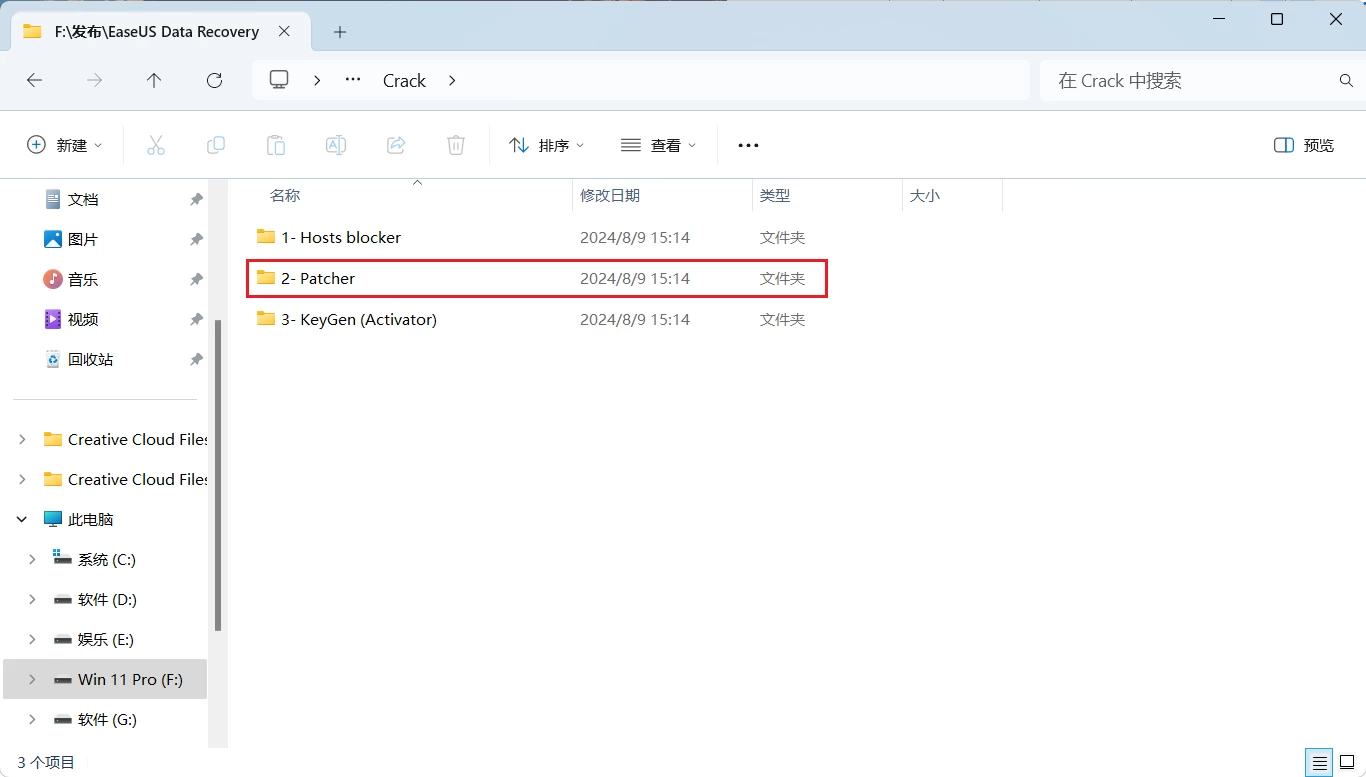Select the 软件 (G:) drive
The width and height of the screenshot is (1366, 777).
tap(105, 719)
